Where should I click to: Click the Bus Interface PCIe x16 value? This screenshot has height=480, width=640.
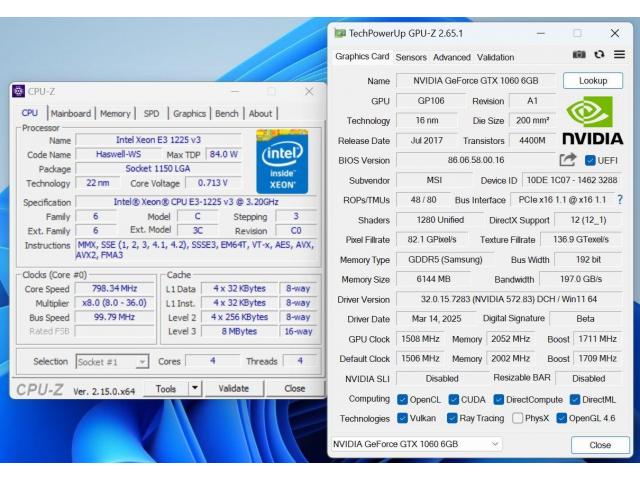pyautogui.click(x=562, y=200)
